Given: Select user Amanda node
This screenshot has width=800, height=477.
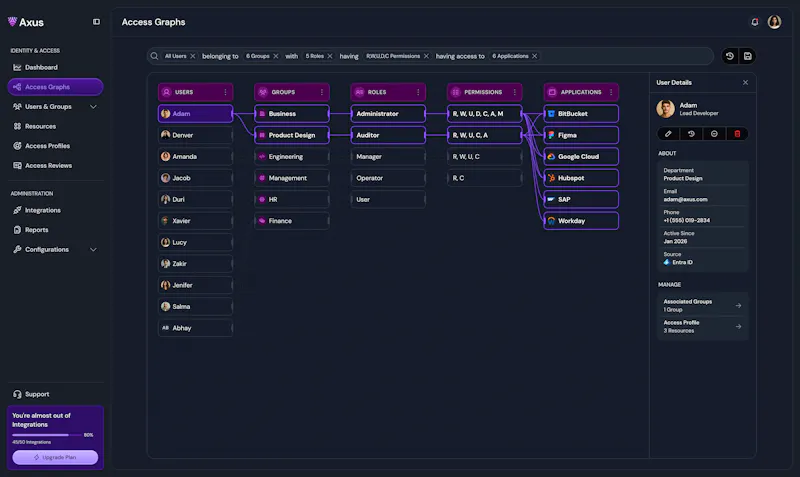Looking at the screenshot, I should click(x=195, y=157).
